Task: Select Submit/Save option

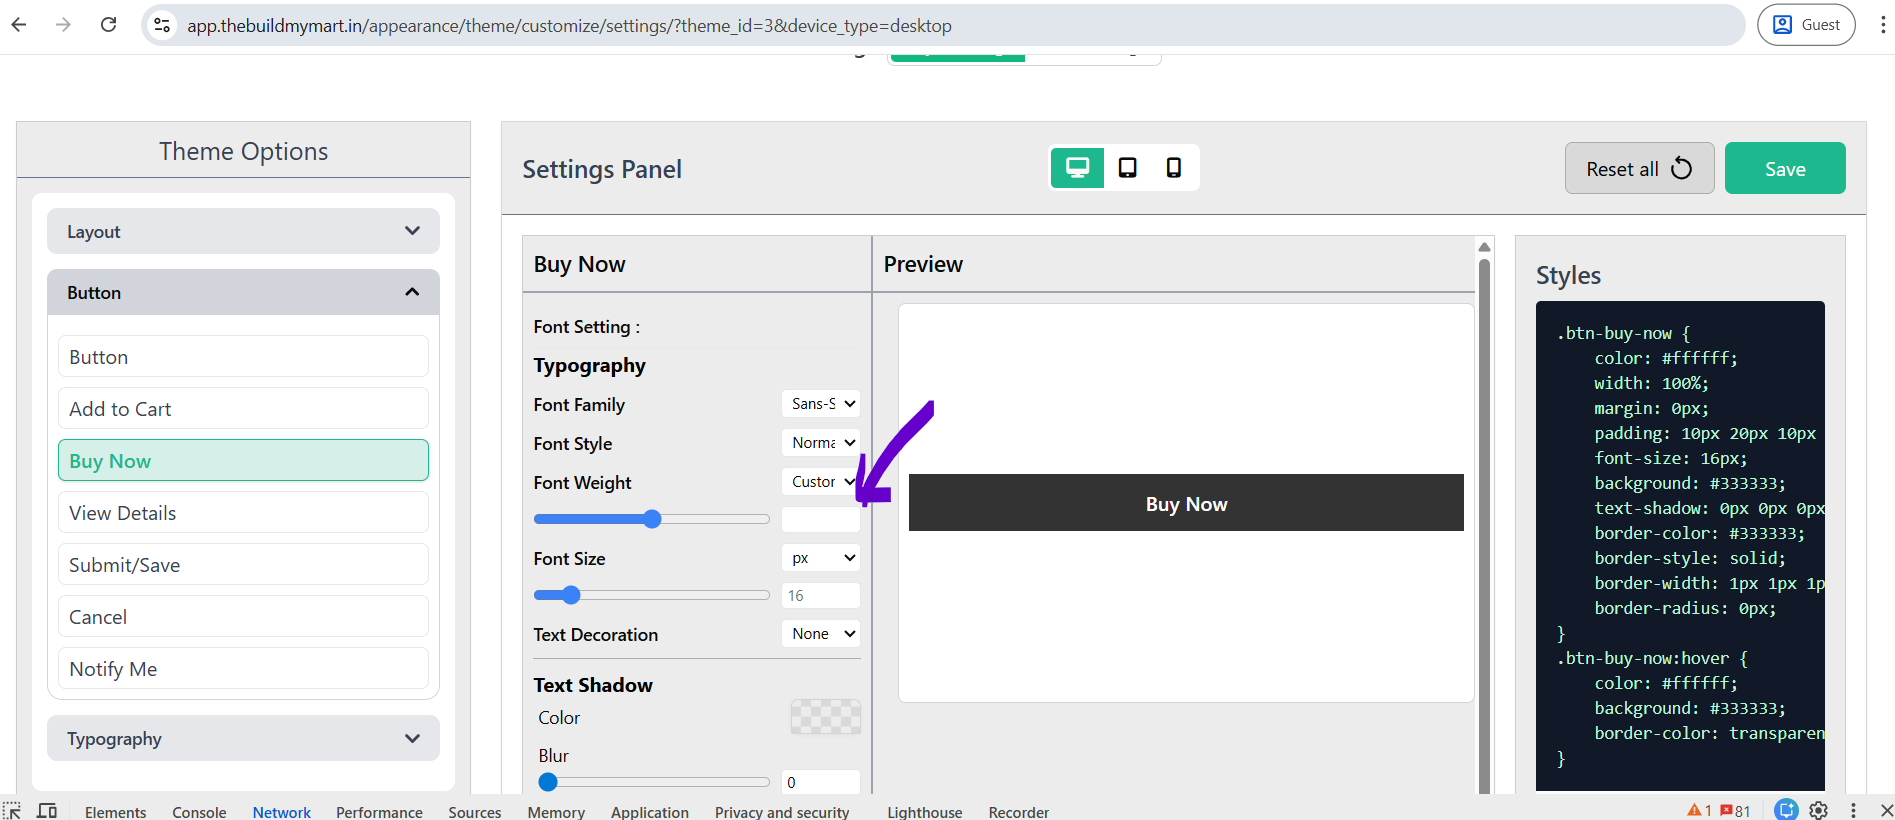Action: [243, 564]
